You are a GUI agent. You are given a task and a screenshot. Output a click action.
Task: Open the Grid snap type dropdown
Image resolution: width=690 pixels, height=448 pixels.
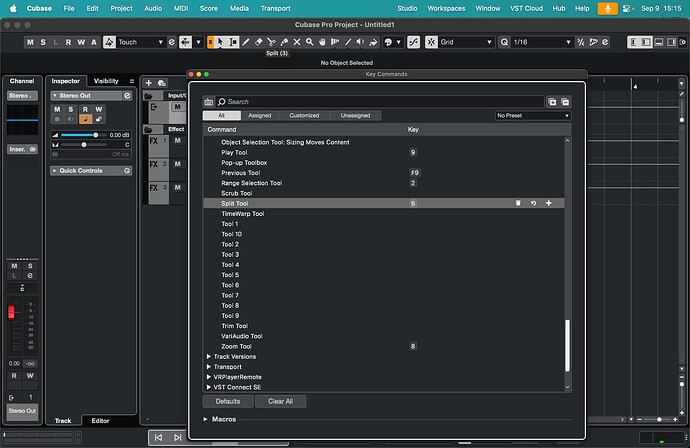click(466, 42)
